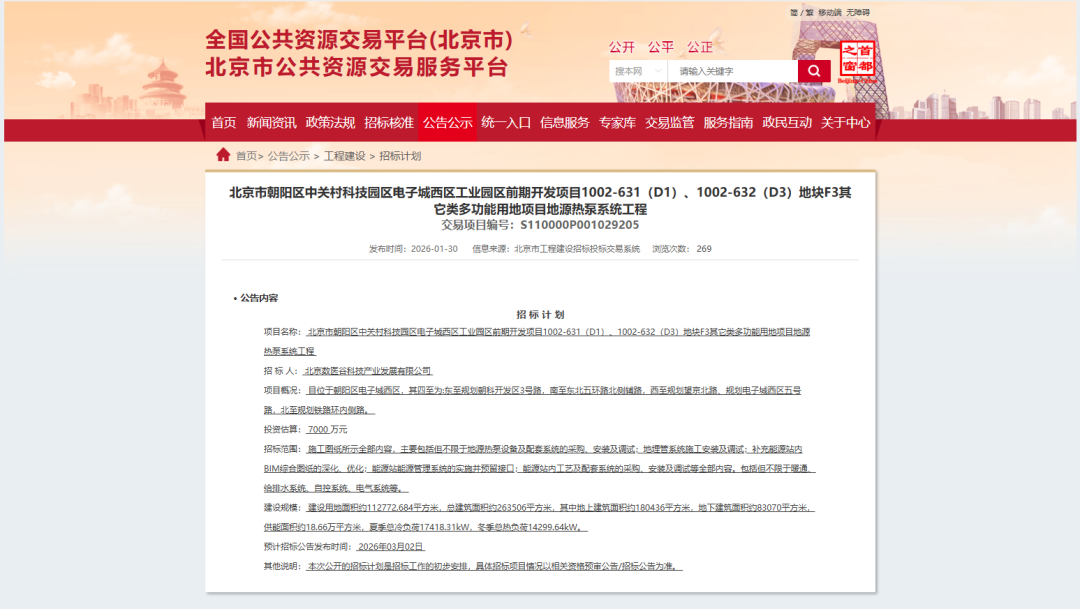Click the publish date 2026-01-30
The image size is (1080, 609).
tap(434, 249)
